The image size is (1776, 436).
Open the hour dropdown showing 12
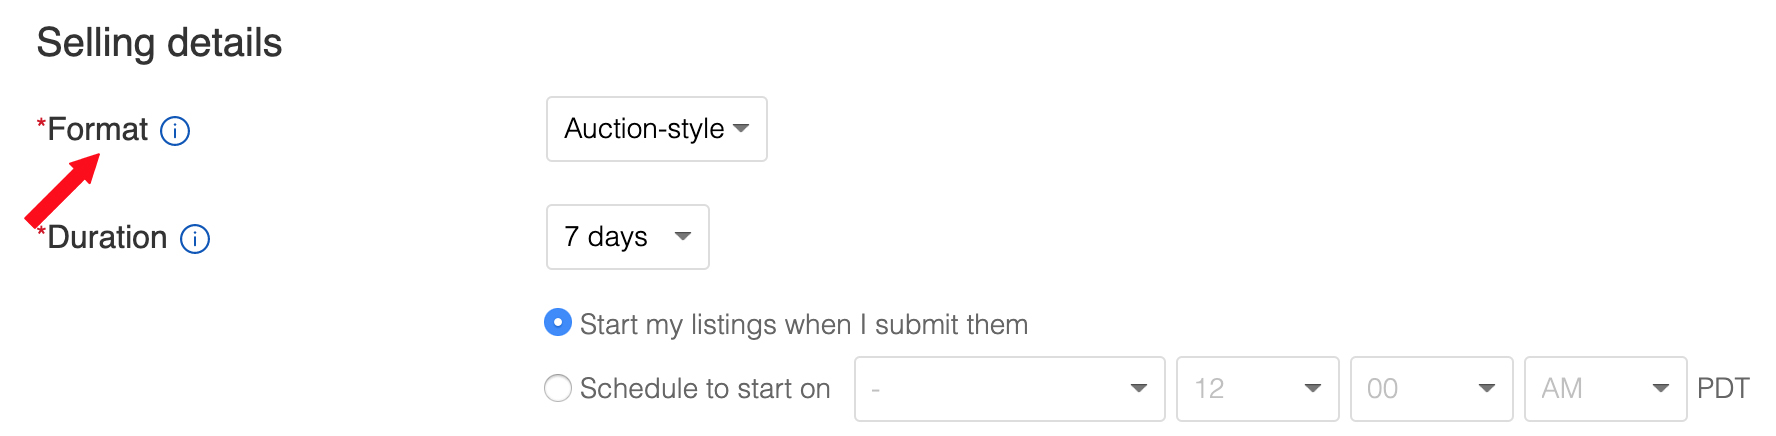click(x=1257, y=389)
